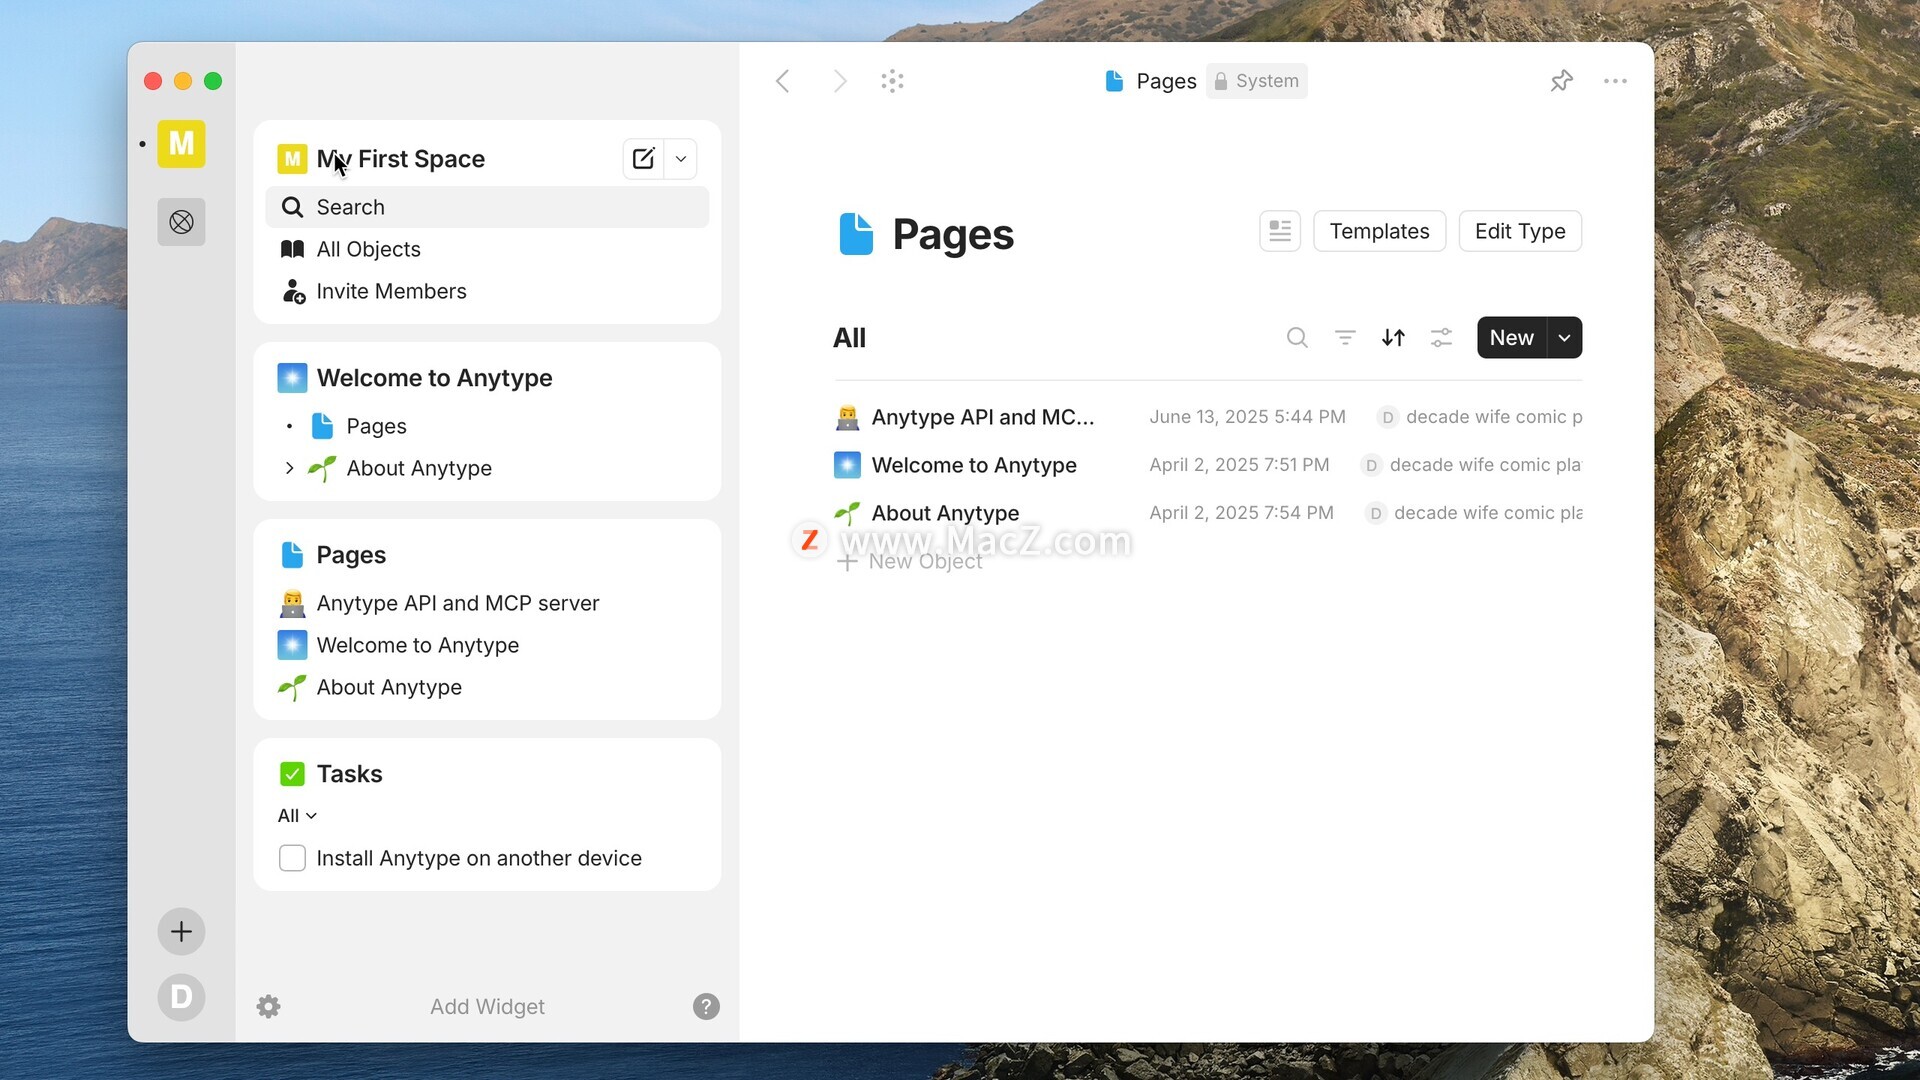
Task: Click creator name in Anytype API row
Action: click(1493, 417)
